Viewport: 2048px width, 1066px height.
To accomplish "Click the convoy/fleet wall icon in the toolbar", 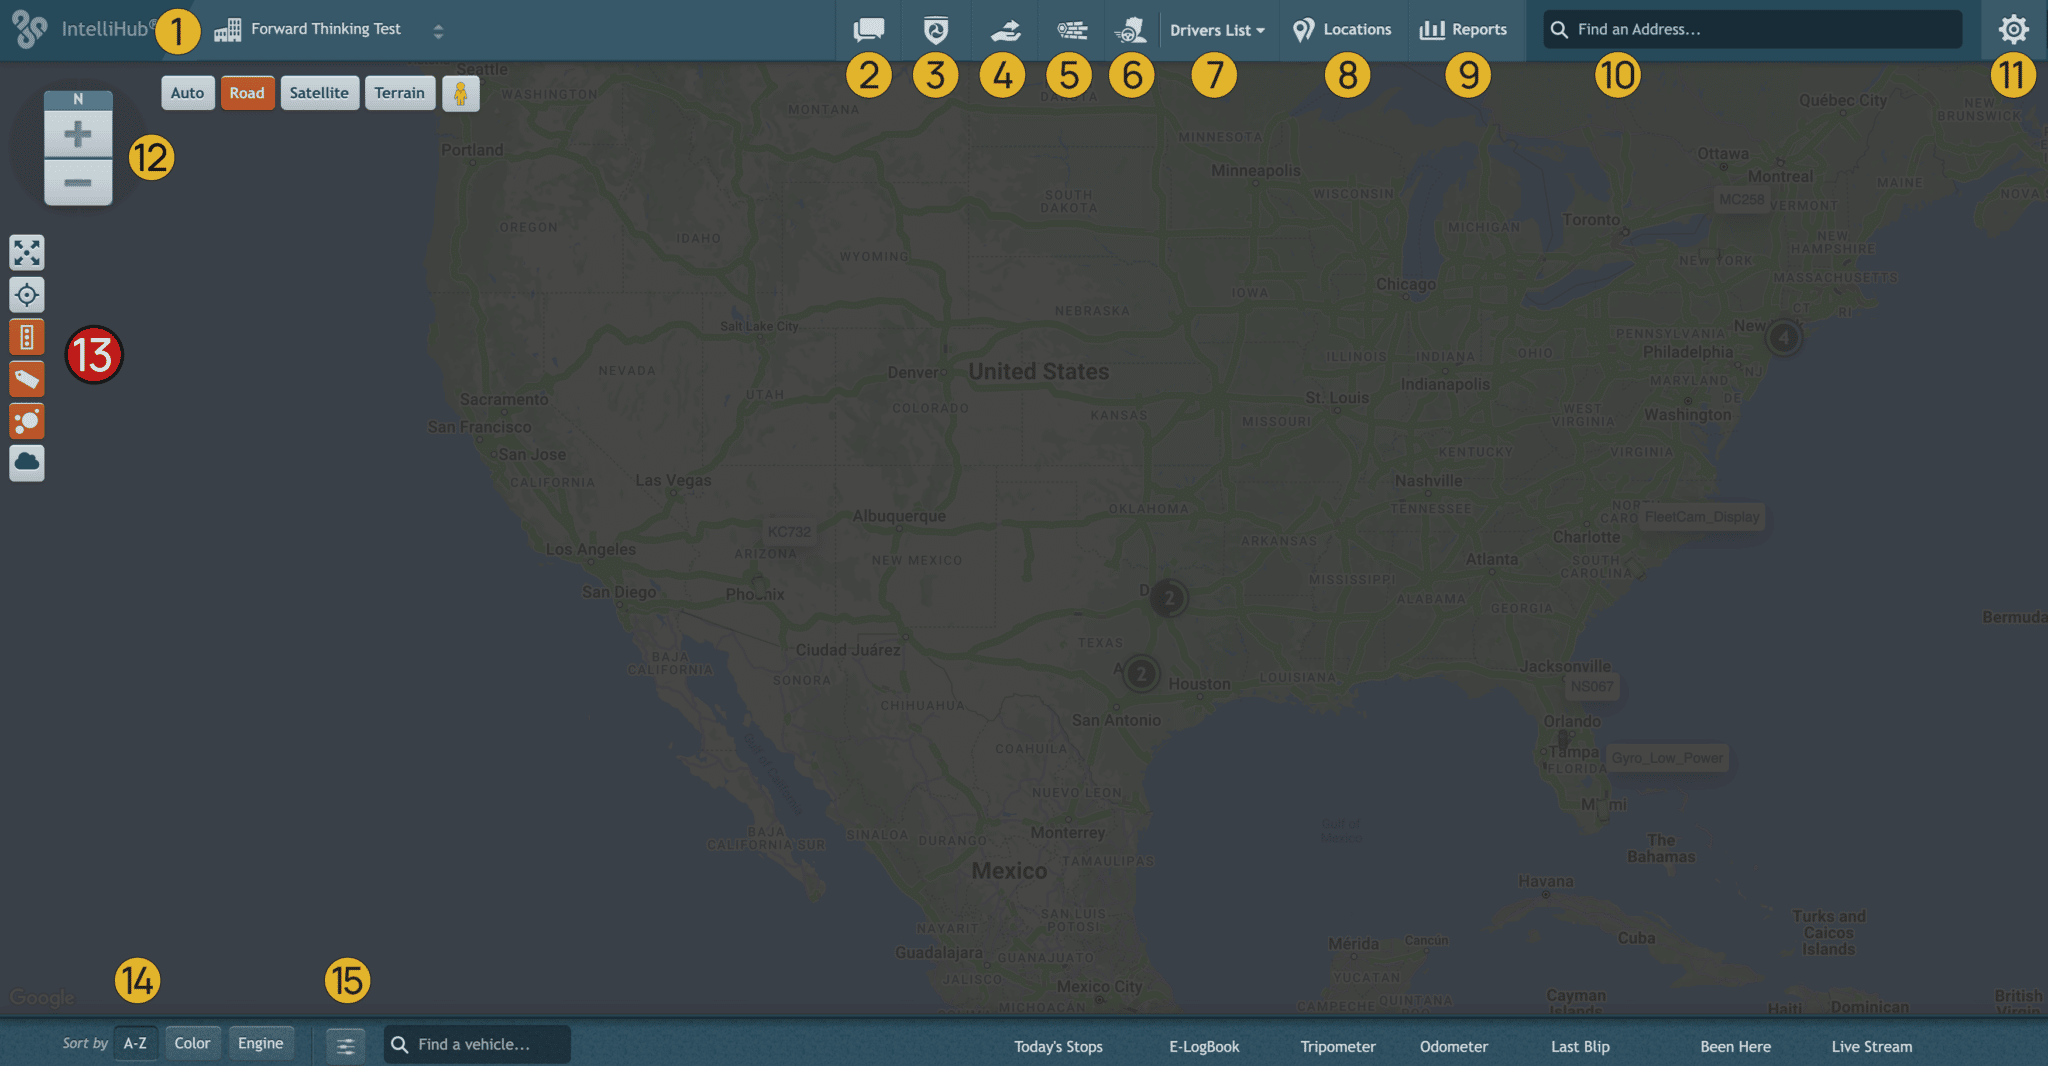I will [x=1071, y=30].
